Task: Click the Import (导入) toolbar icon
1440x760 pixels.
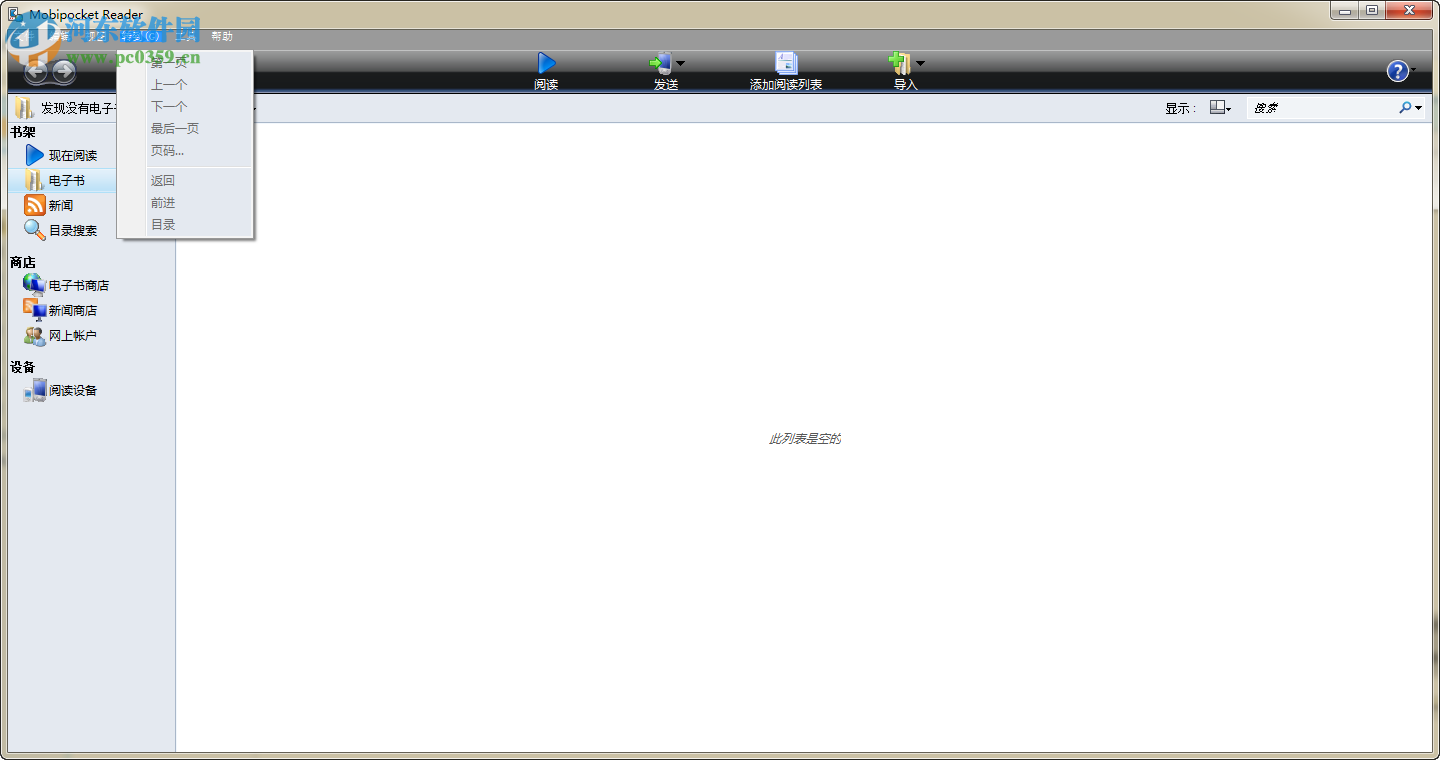Action: 900,64
